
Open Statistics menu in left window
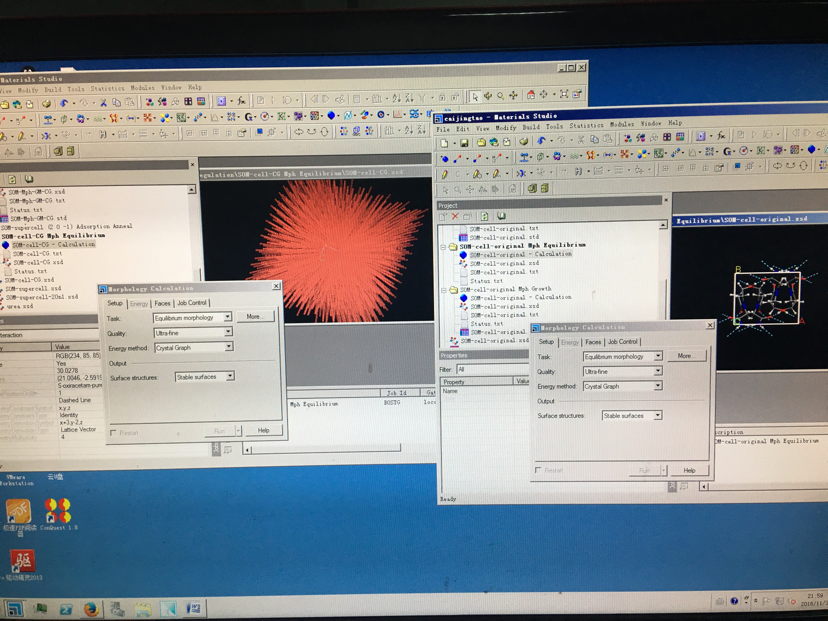coord(107,88)
